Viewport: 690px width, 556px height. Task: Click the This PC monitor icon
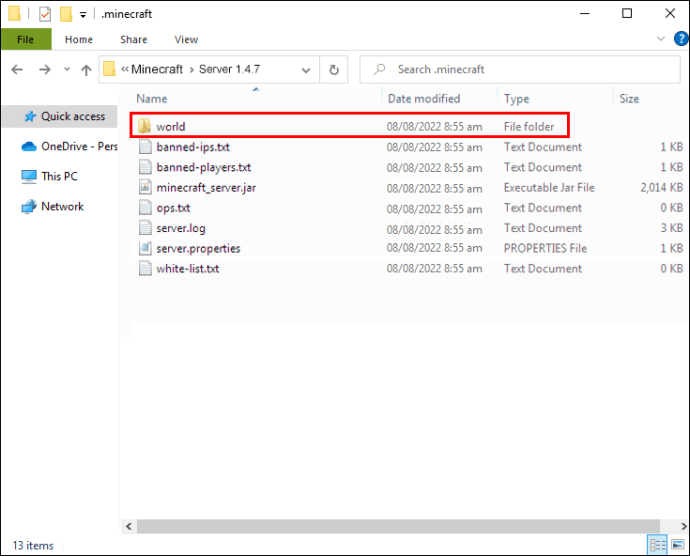point(29,177)
